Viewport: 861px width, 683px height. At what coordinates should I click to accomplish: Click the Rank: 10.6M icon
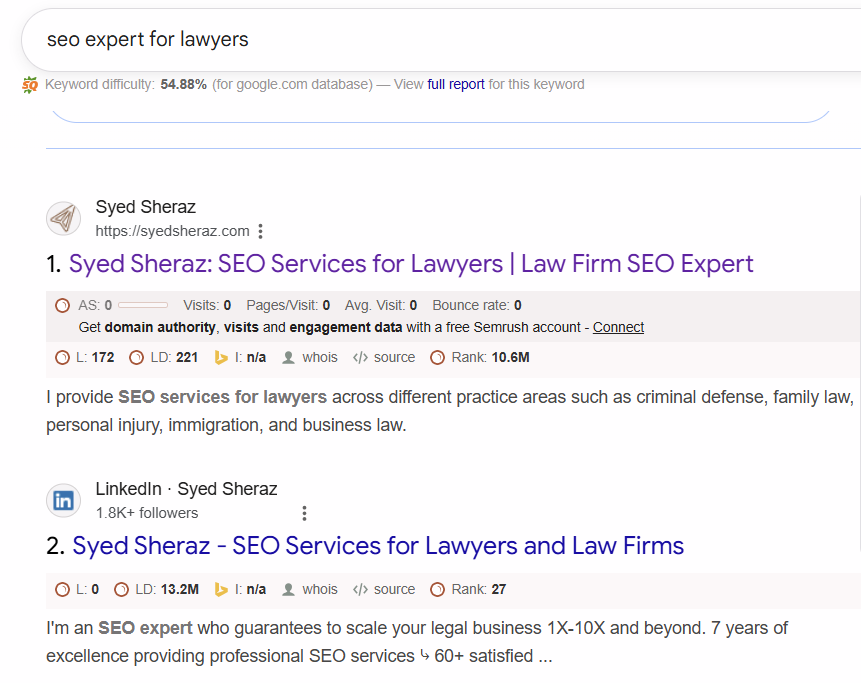coord(437,358)
